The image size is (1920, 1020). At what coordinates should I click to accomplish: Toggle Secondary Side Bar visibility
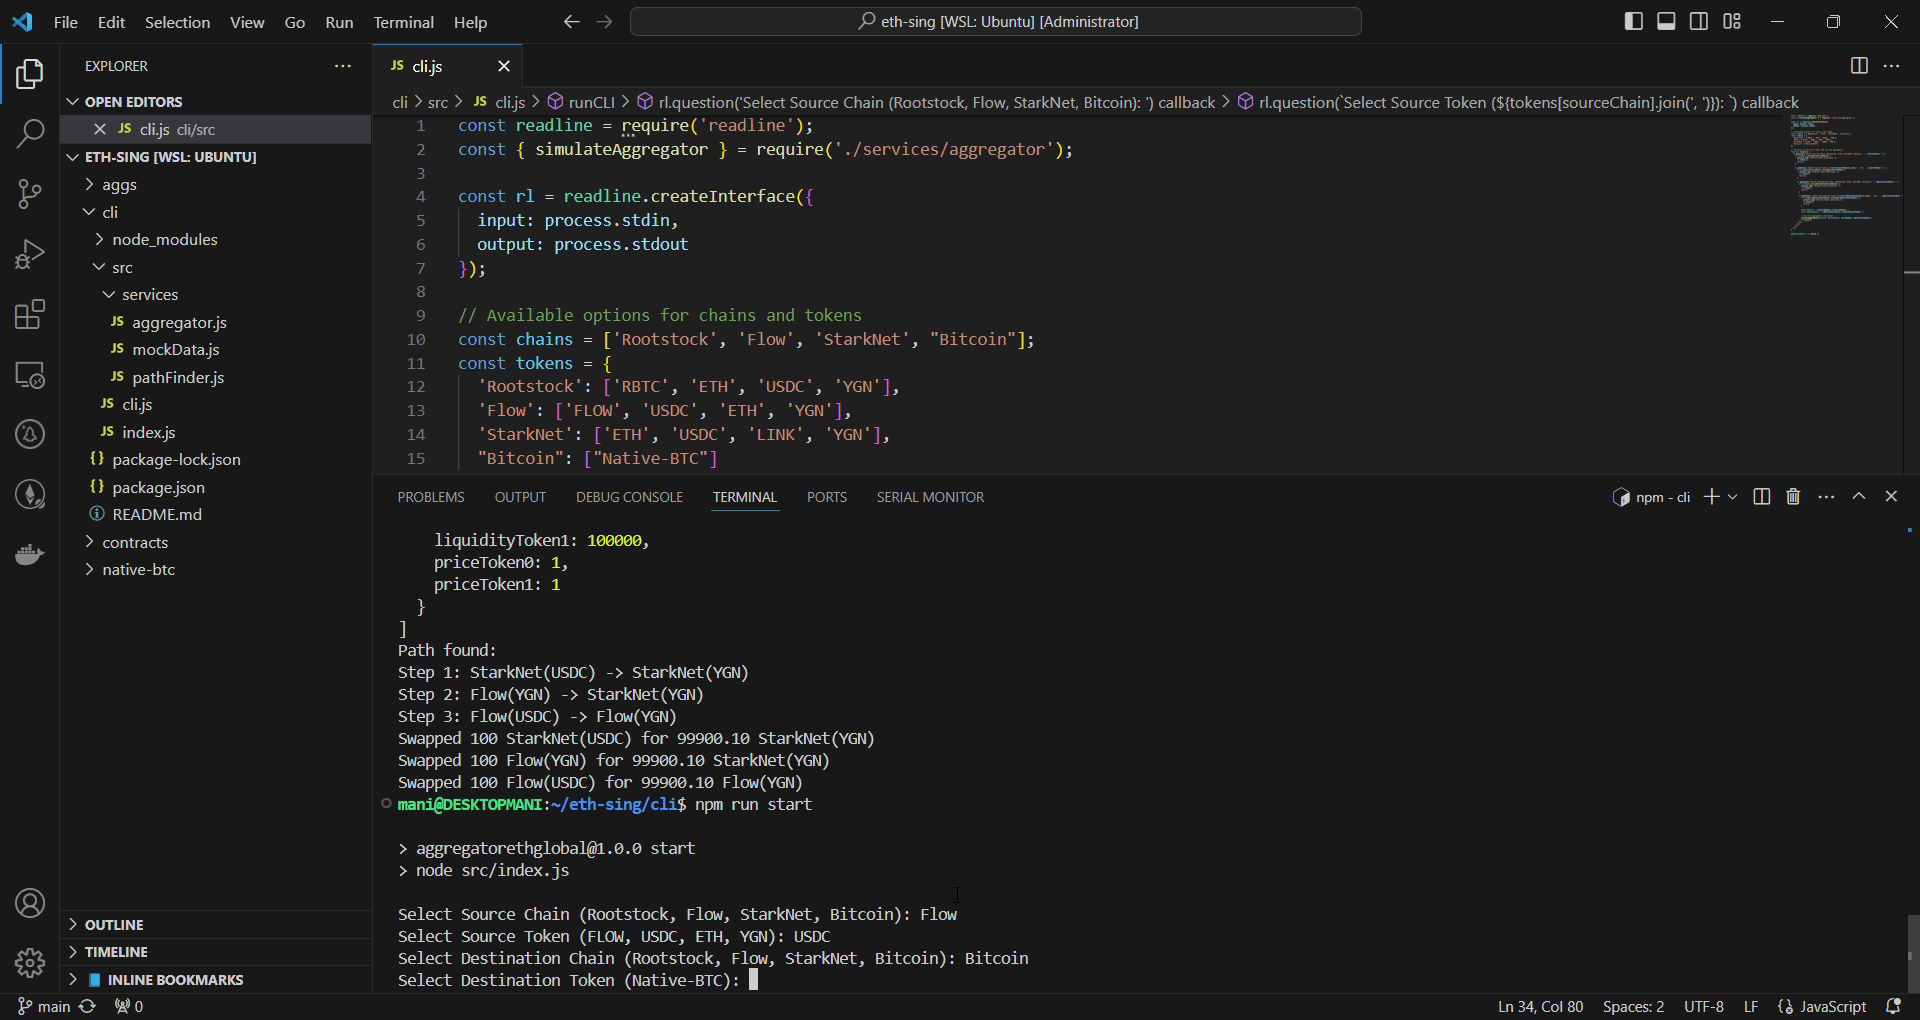(x=1699, y=21)
